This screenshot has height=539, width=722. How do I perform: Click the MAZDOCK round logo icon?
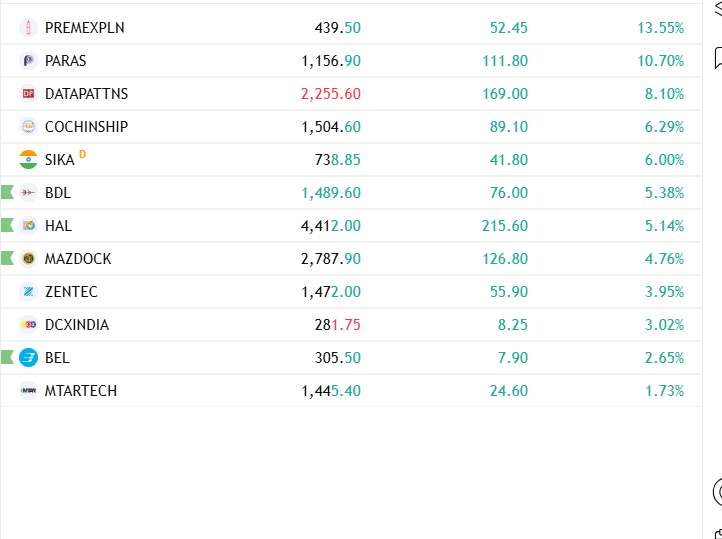(28, 259)
